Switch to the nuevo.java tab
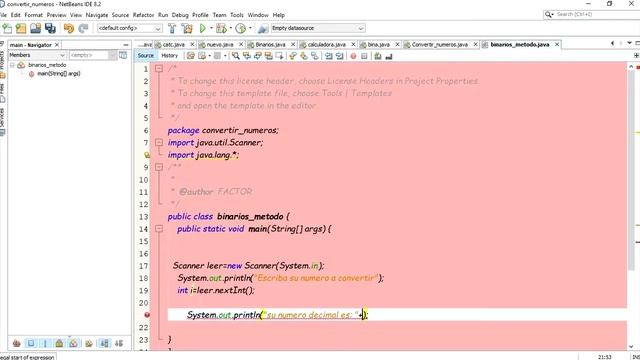This screenshot has width=640, height=360. click(x=220, y=44)
